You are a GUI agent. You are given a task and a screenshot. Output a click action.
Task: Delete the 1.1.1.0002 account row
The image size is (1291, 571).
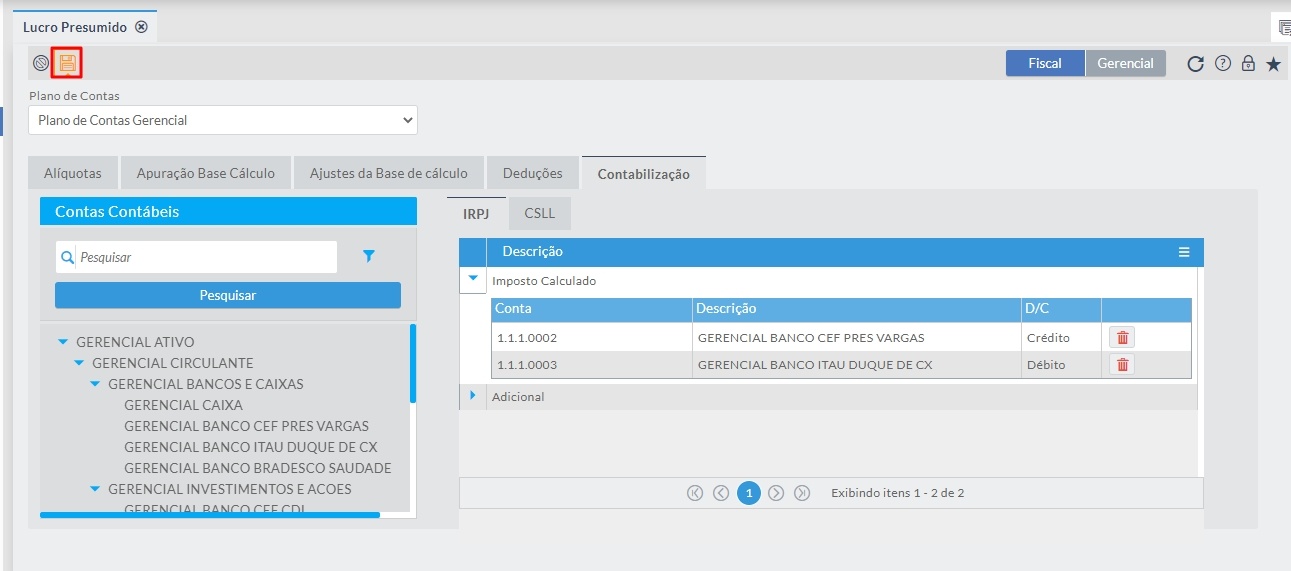(1122, 338)
